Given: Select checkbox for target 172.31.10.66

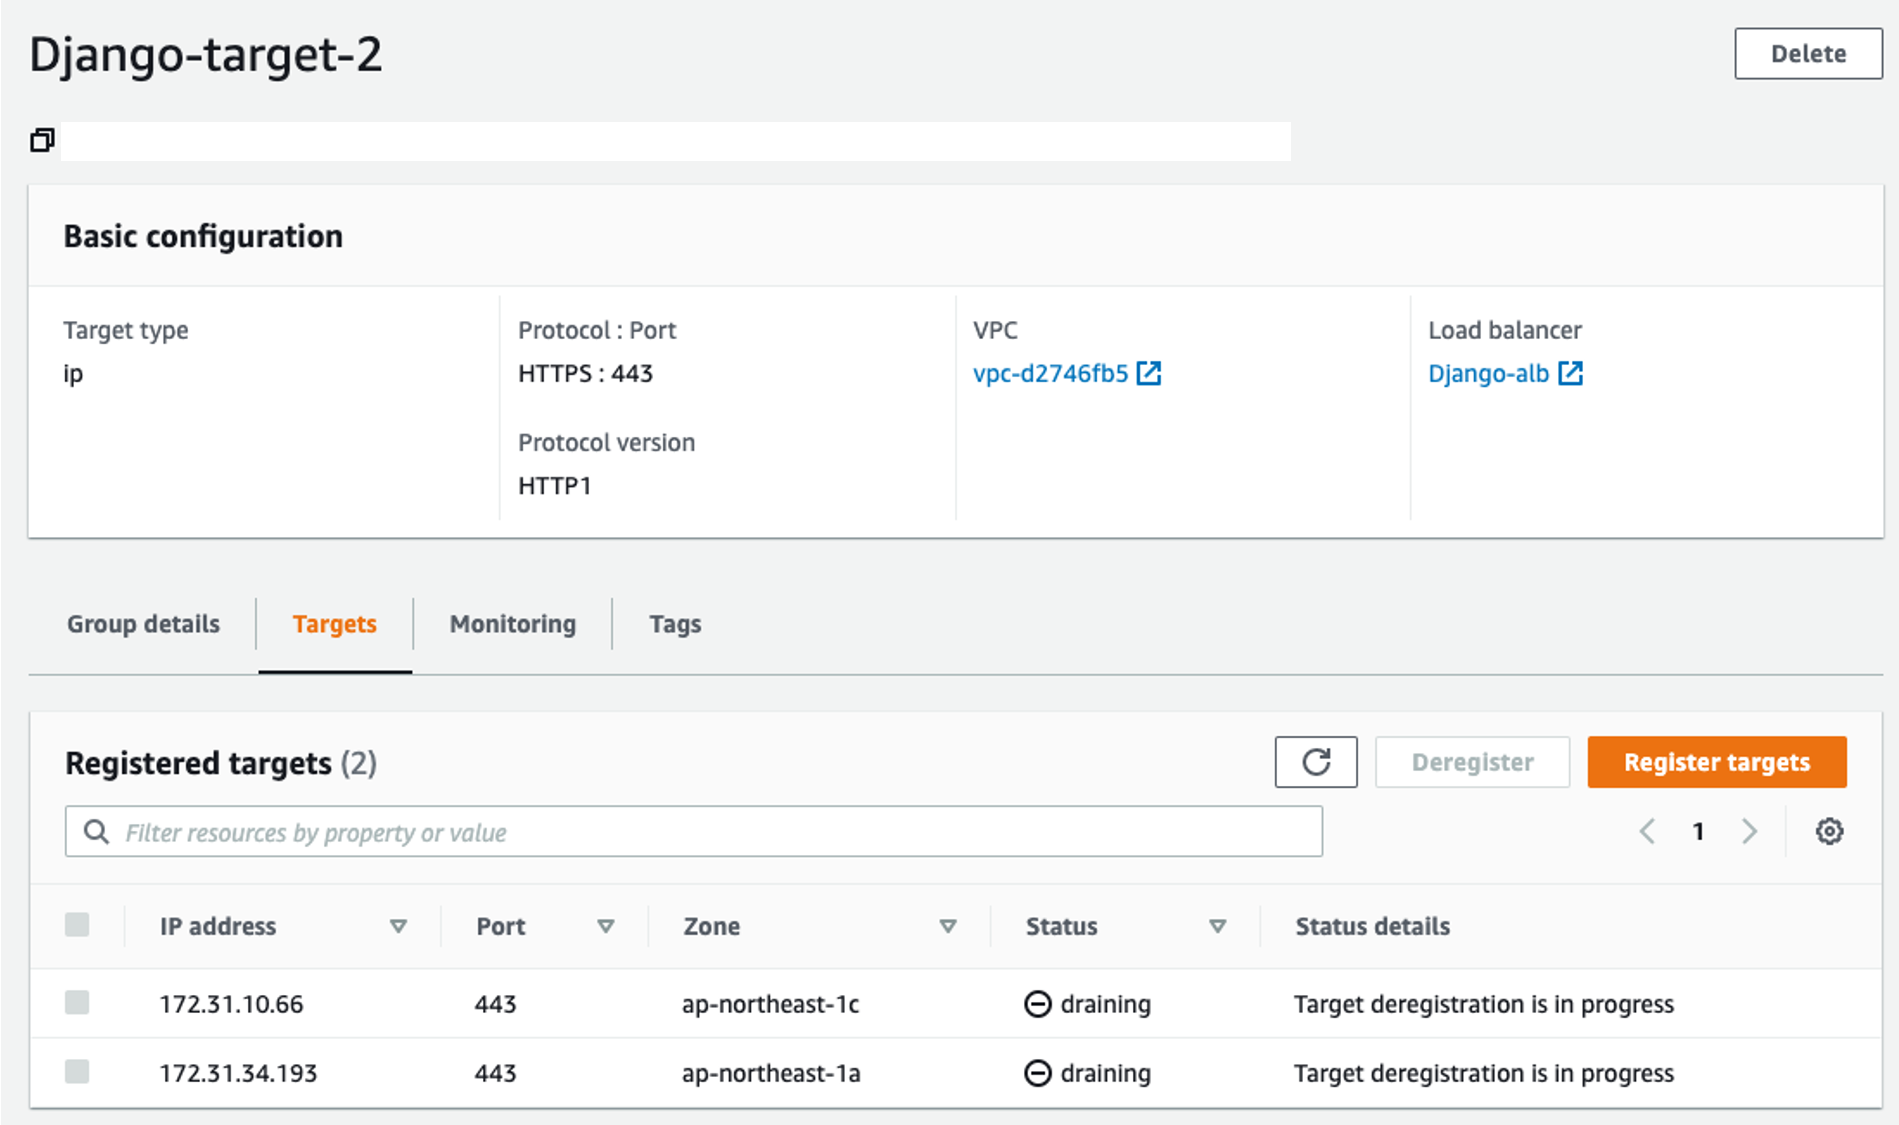Looking at the screenshot, I should 77,1002.
